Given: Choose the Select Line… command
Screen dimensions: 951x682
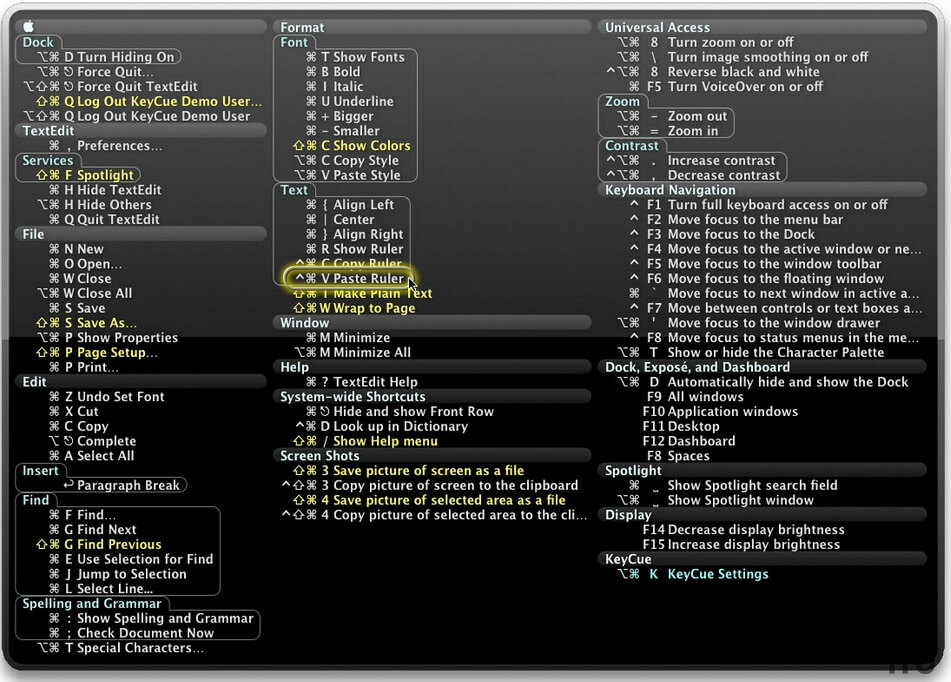Looking at the screenshot, I should point(101,589).
